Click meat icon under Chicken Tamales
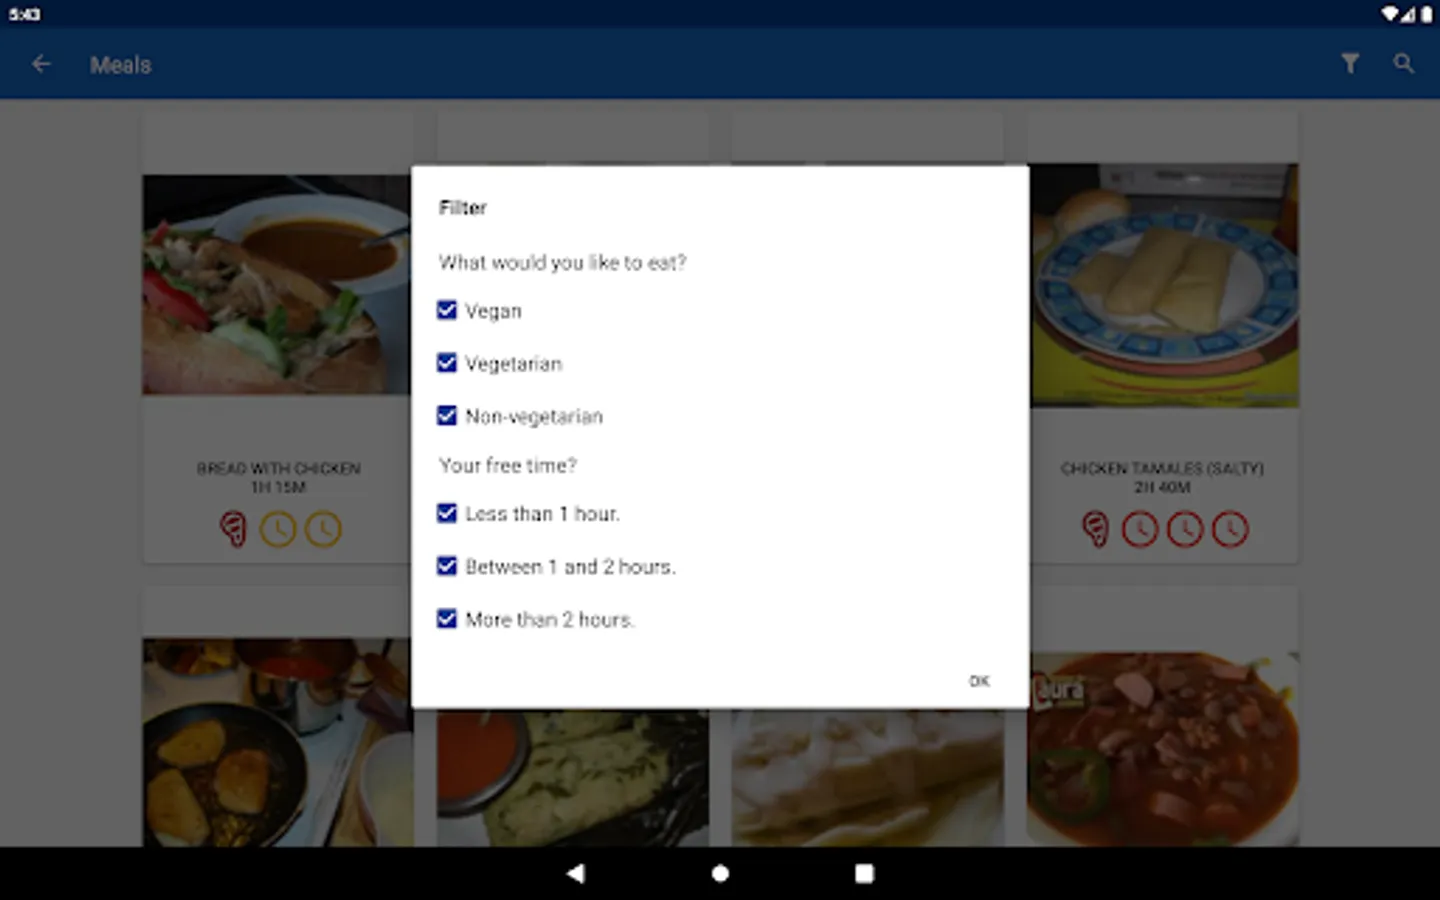 point(1095,529)
